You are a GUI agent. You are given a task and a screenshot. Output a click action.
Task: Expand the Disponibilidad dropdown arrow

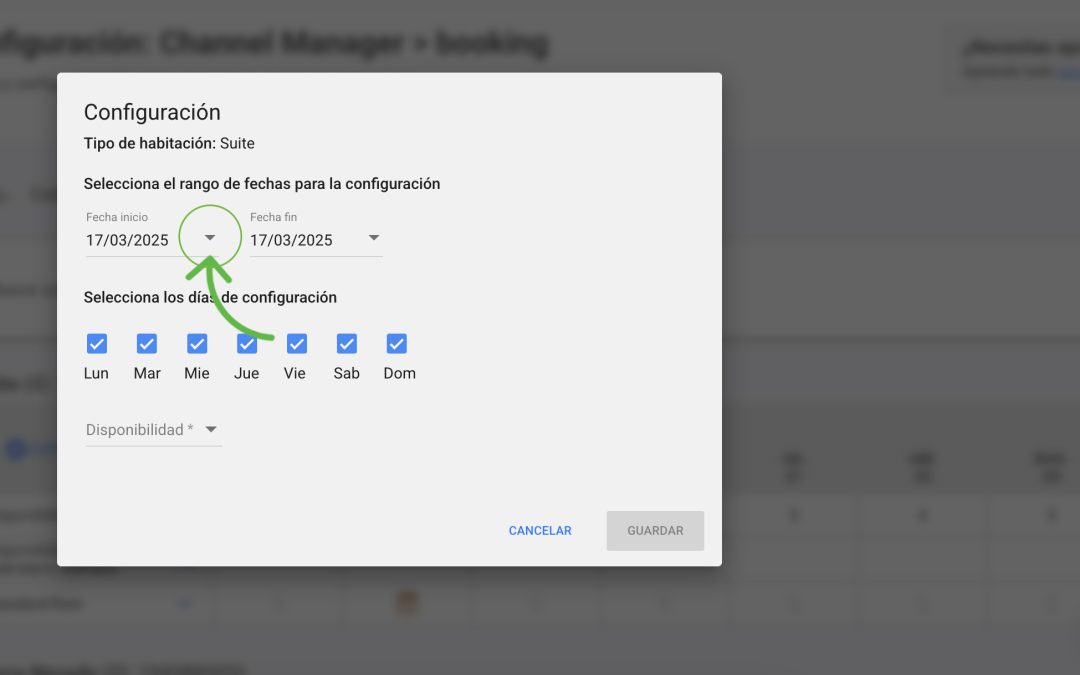[x=211, y=429]
